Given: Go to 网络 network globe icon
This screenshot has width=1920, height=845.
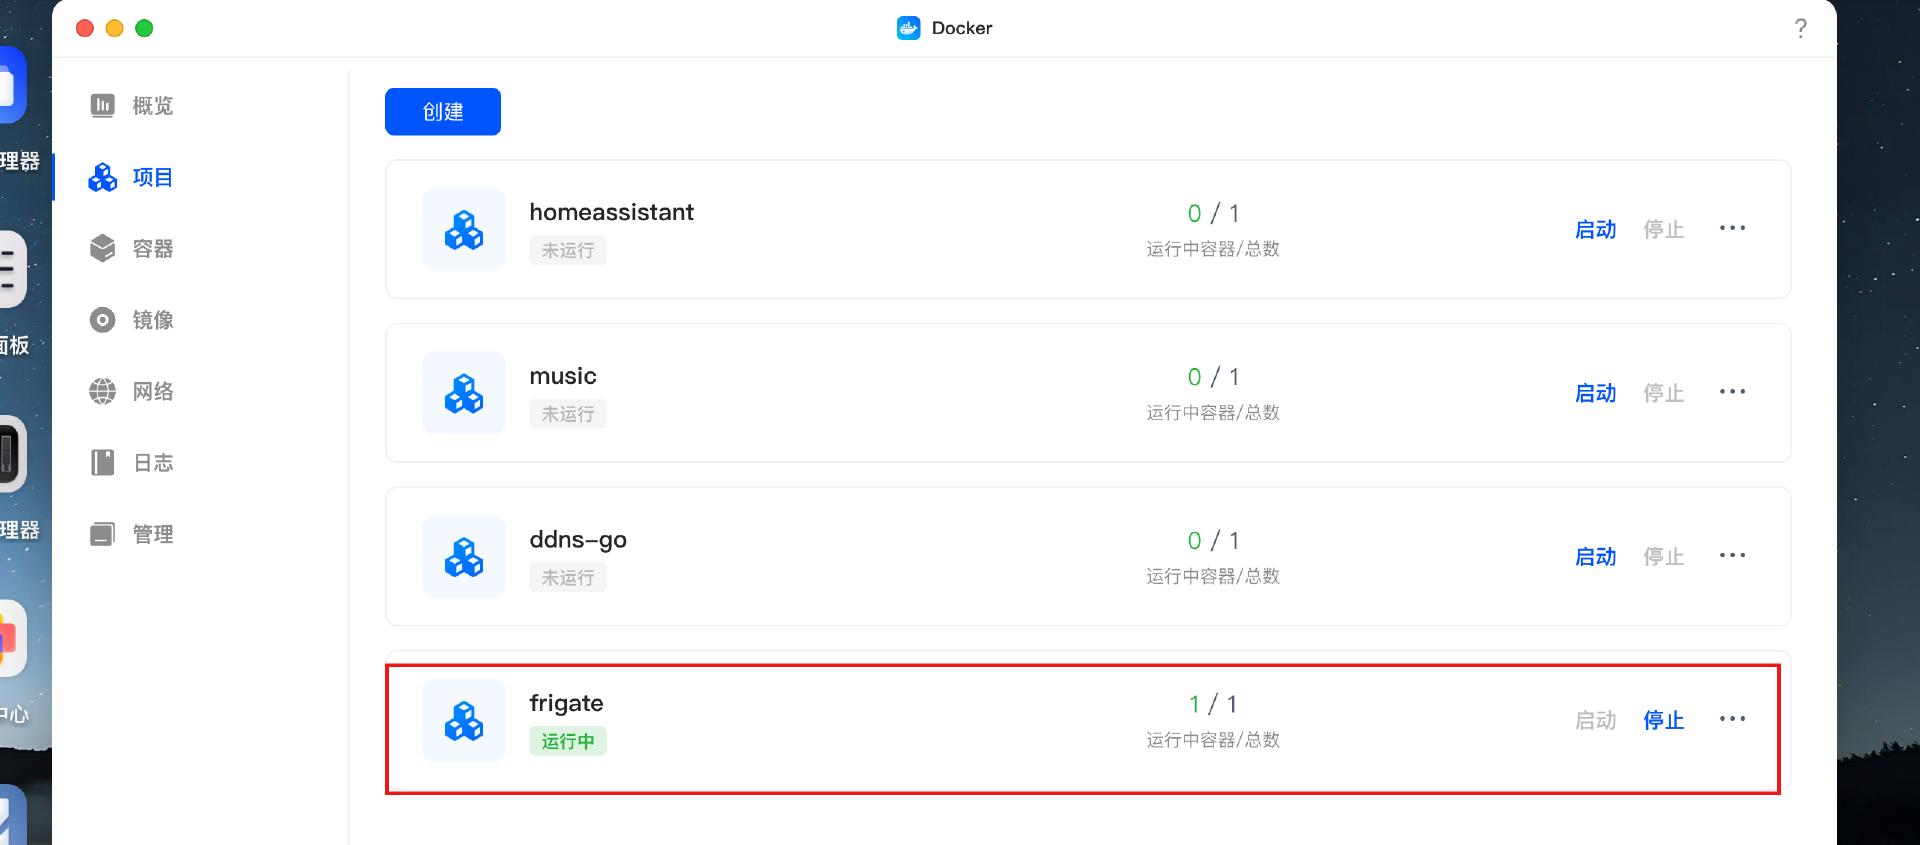Looking at the screenshot, I should click(102, 391).
